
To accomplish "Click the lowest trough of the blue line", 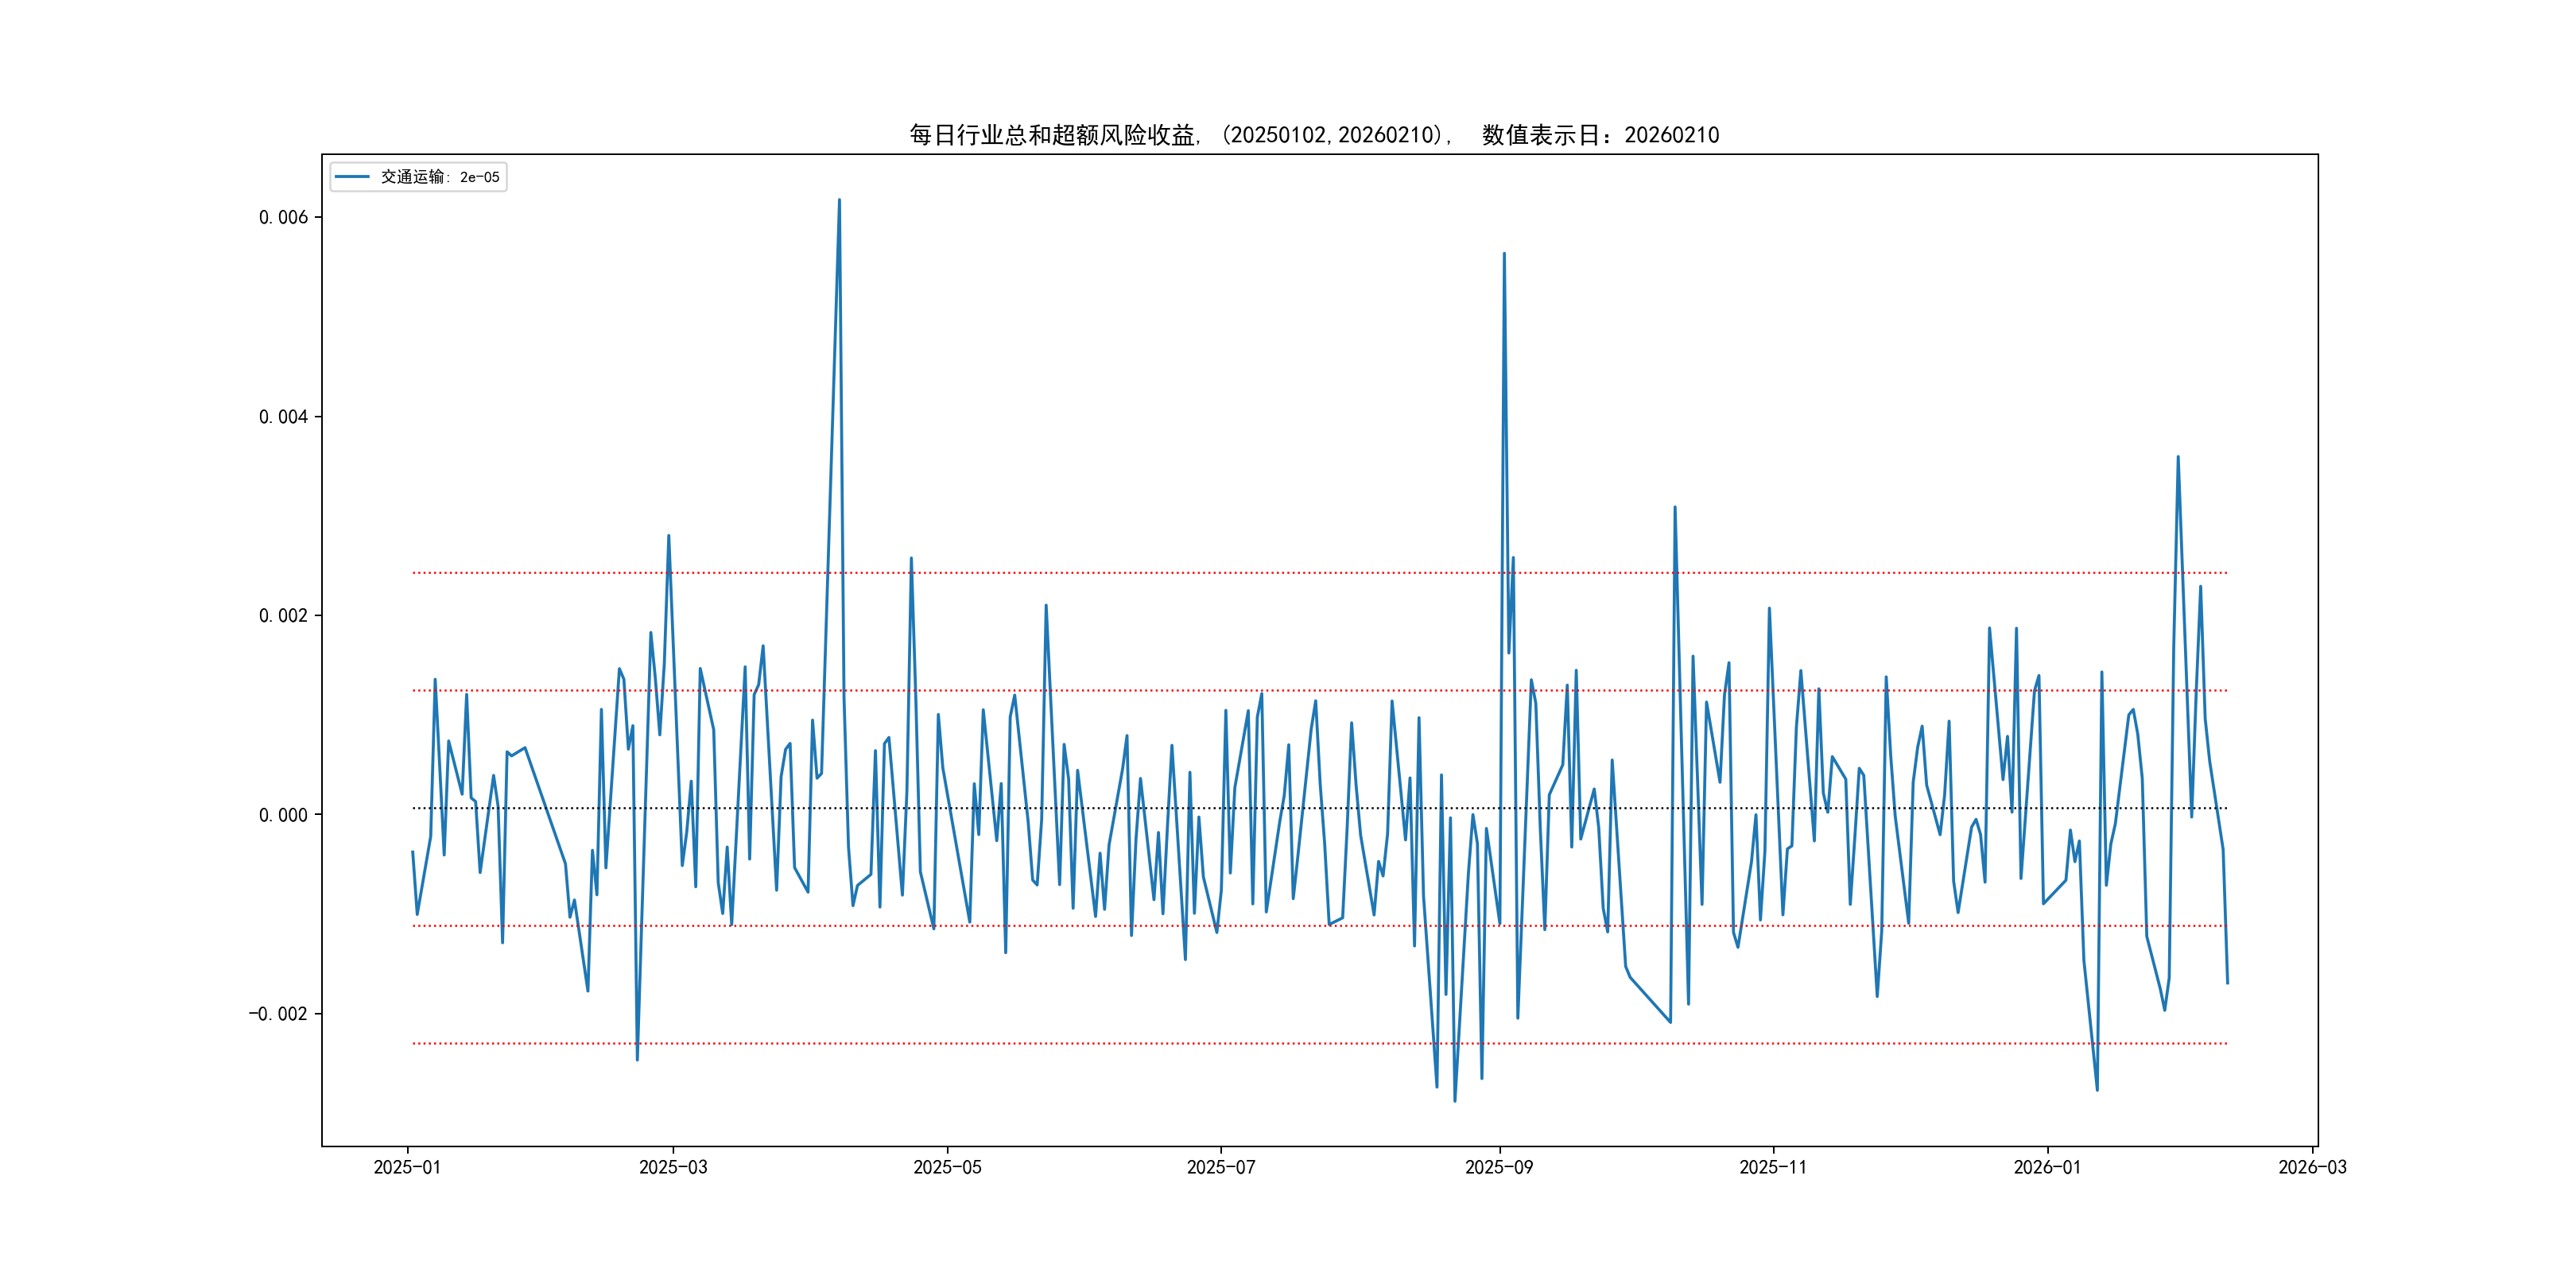I will coord(1454,1101).
